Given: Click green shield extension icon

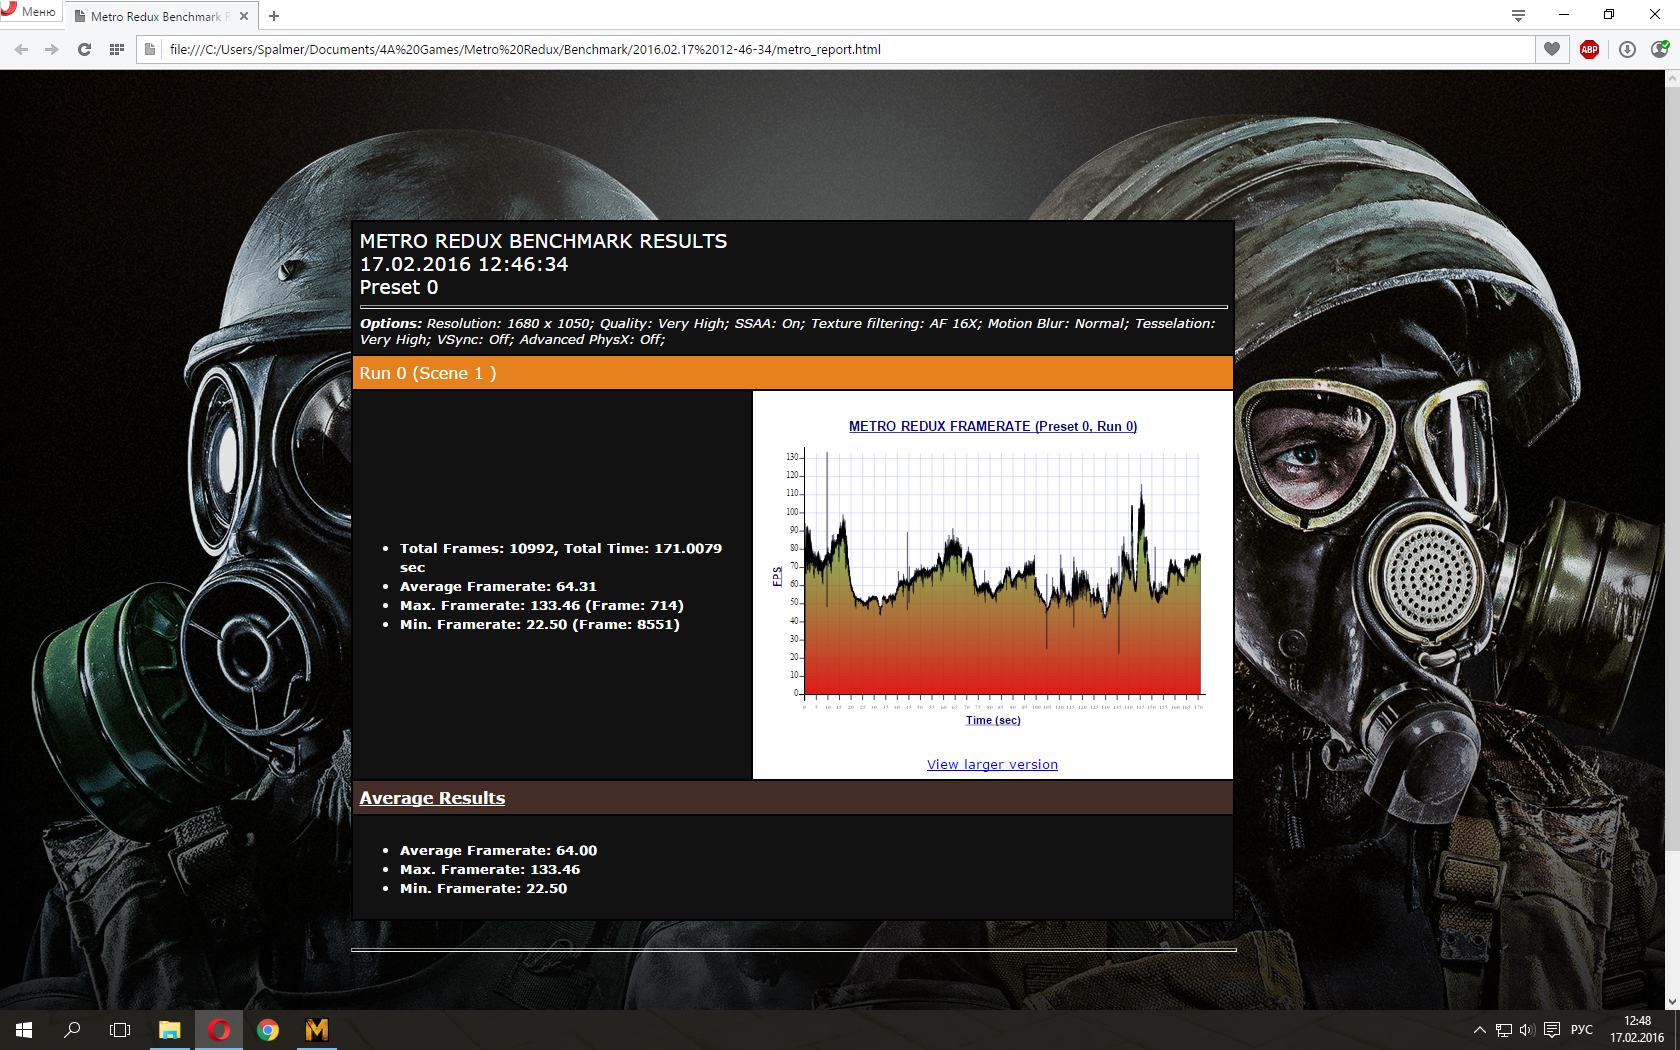Looking at the screenshot, I should (x=1660, y=49).
